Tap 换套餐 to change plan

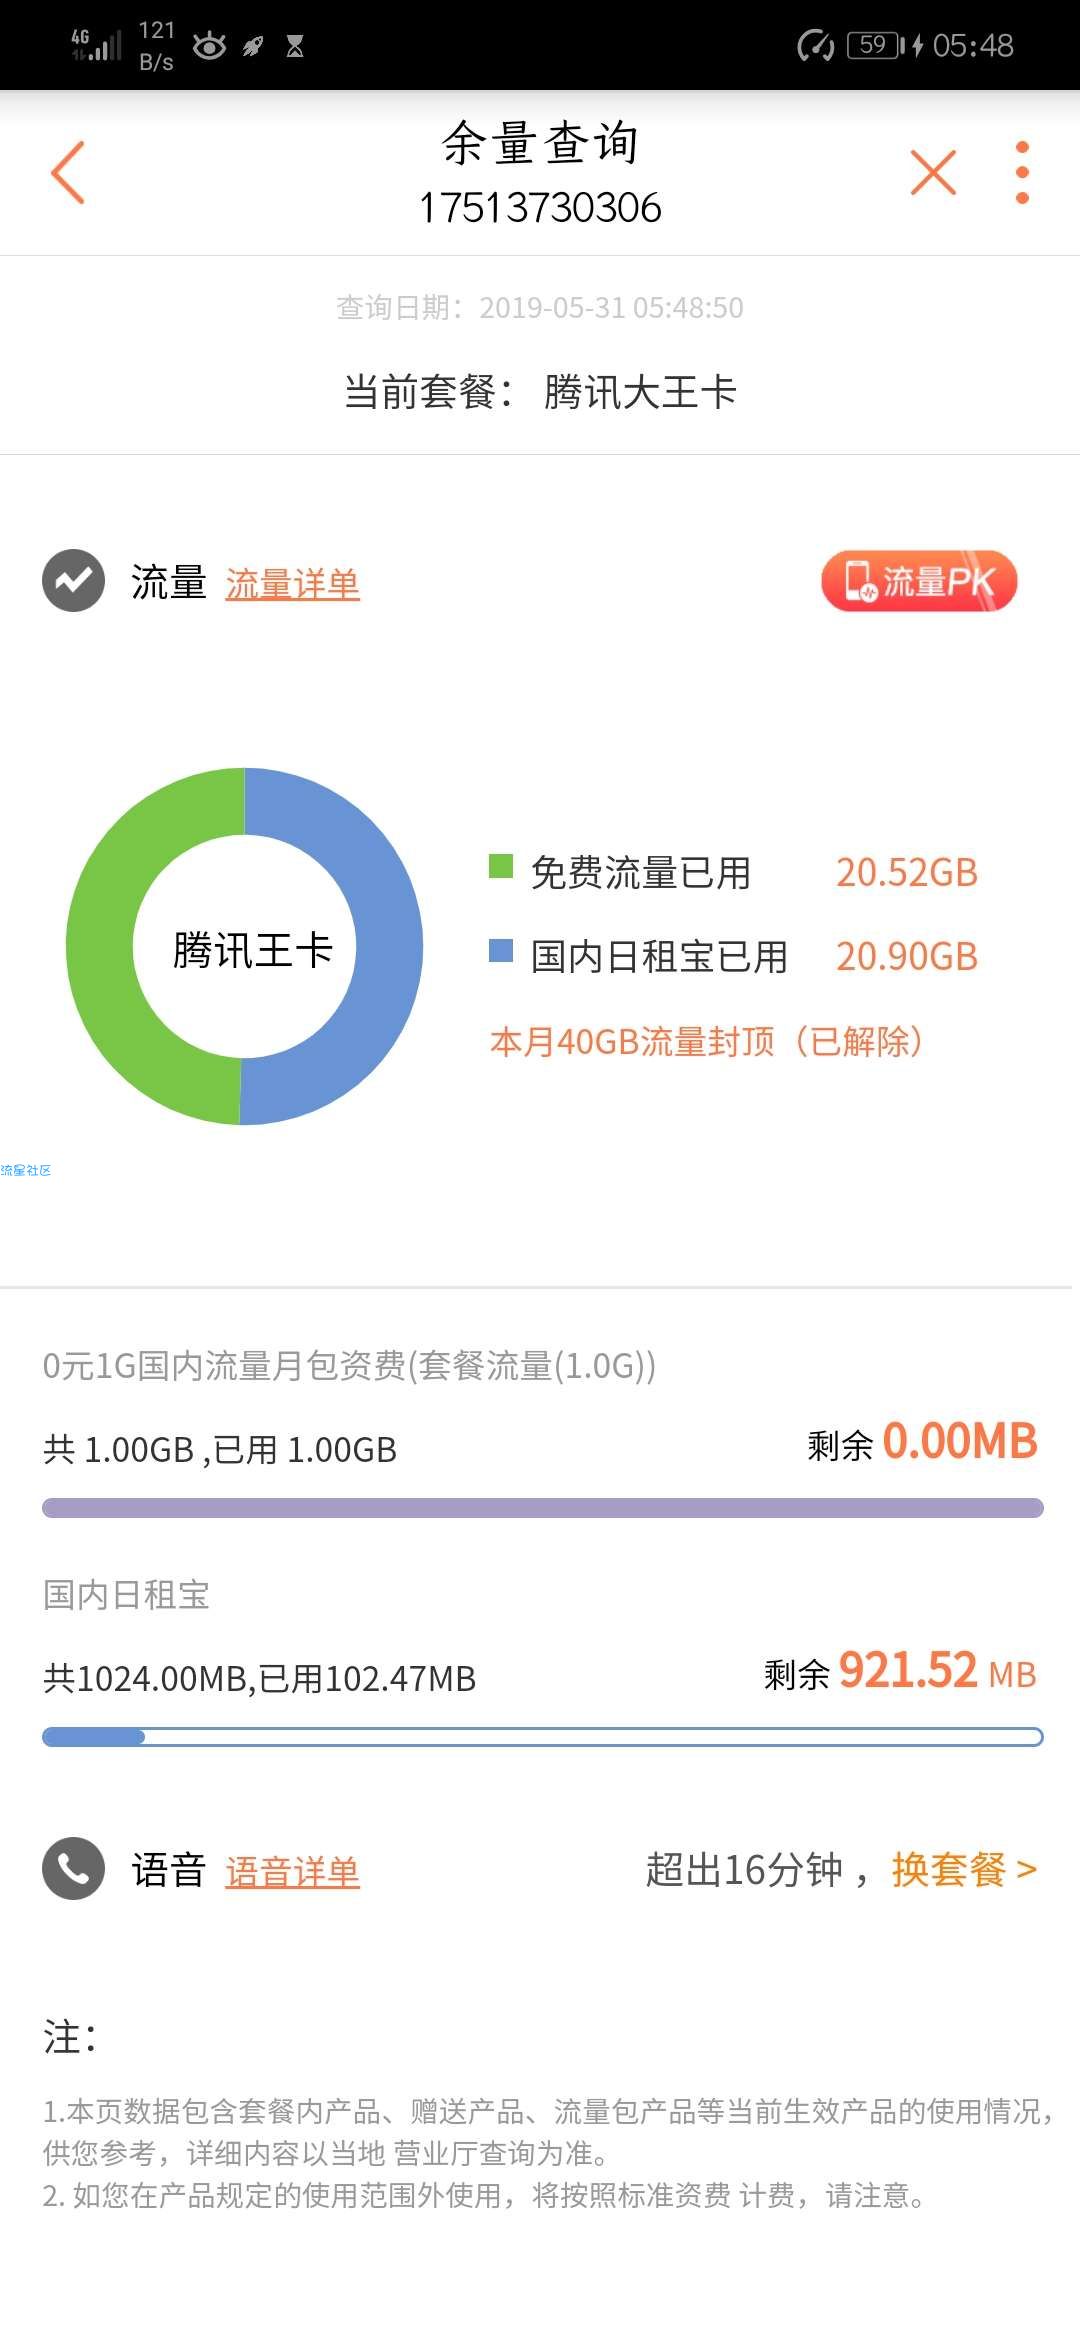pos(964,1869)
